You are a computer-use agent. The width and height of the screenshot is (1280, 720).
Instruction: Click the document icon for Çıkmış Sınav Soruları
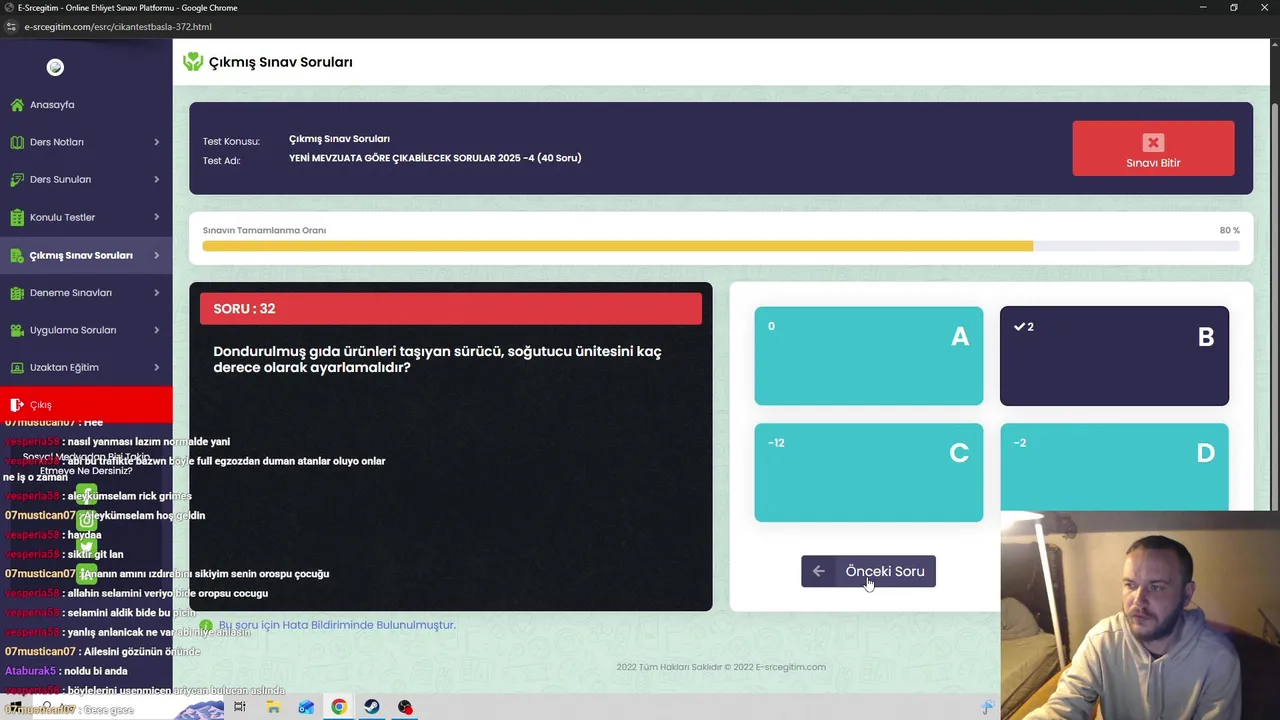(17, 255)
